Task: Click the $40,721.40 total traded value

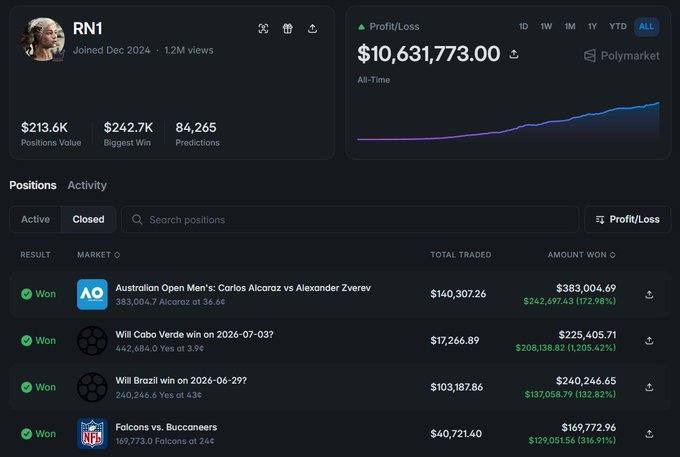Action: [x=456, y=434]
